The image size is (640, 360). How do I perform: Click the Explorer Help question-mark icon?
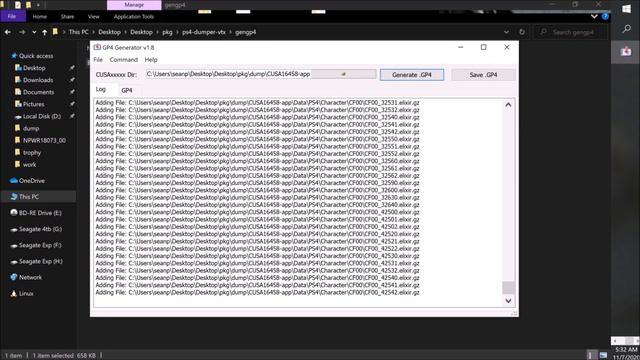(x=605, y=16)
